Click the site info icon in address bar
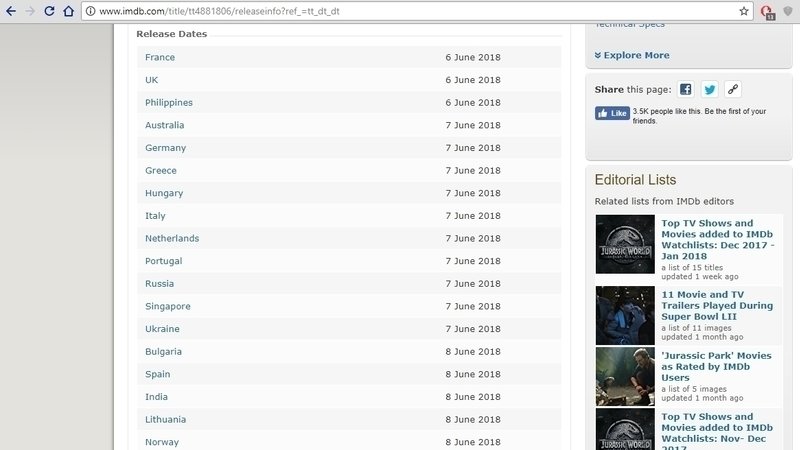This screenshot has width=800, height=450. coord(90,11)
